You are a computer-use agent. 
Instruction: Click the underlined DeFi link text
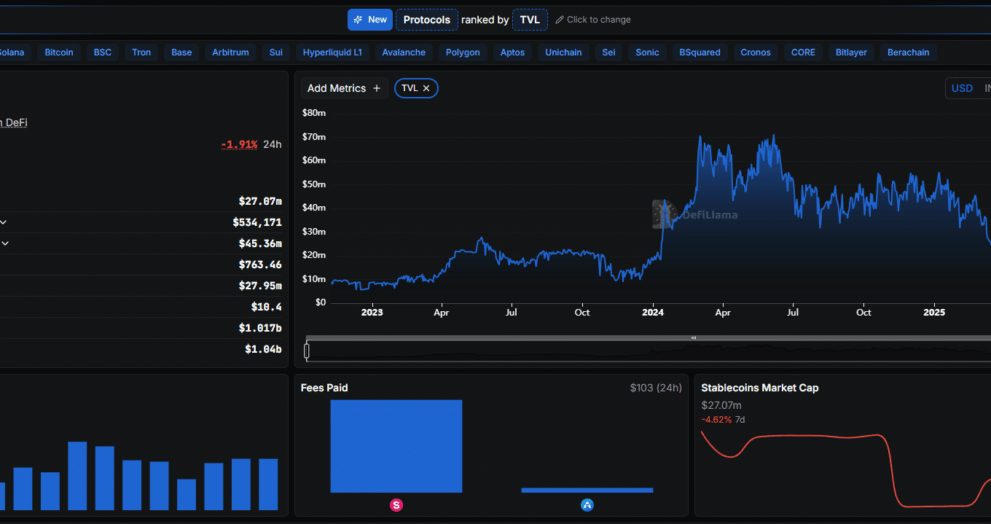pyautogui.click(x=13, y=123)
